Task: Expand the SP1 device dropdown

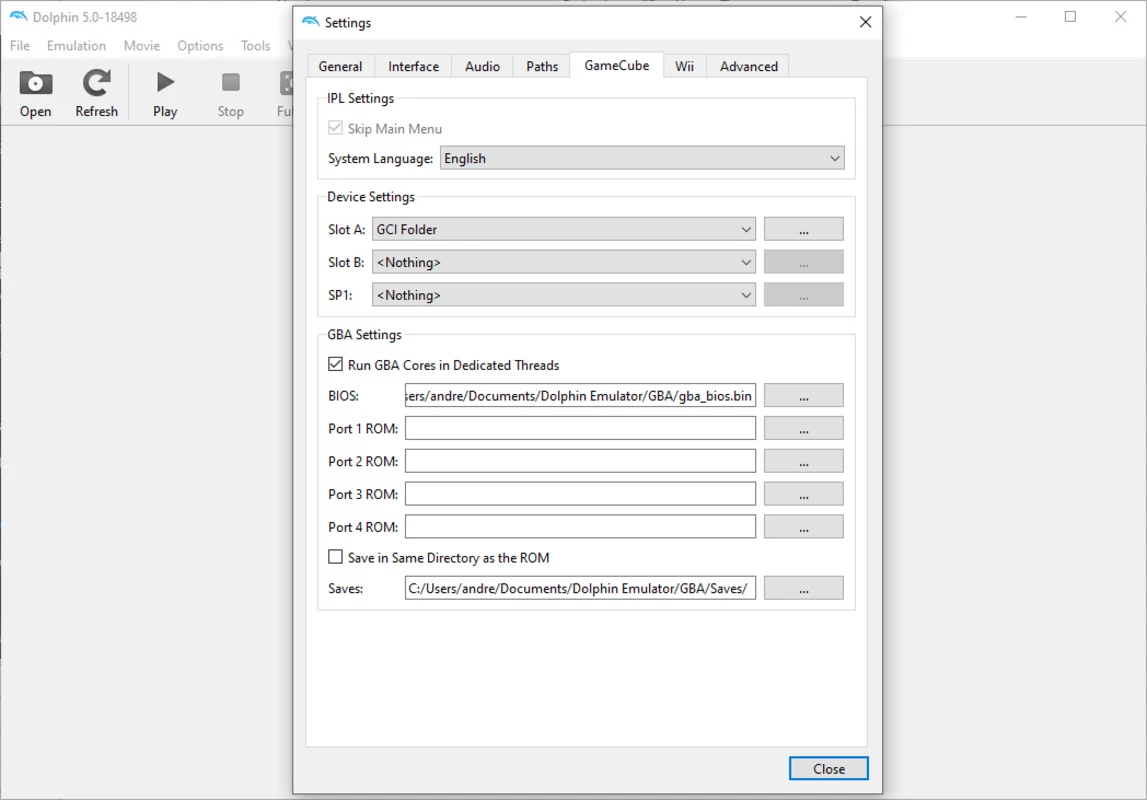Action: click(564, 296)
